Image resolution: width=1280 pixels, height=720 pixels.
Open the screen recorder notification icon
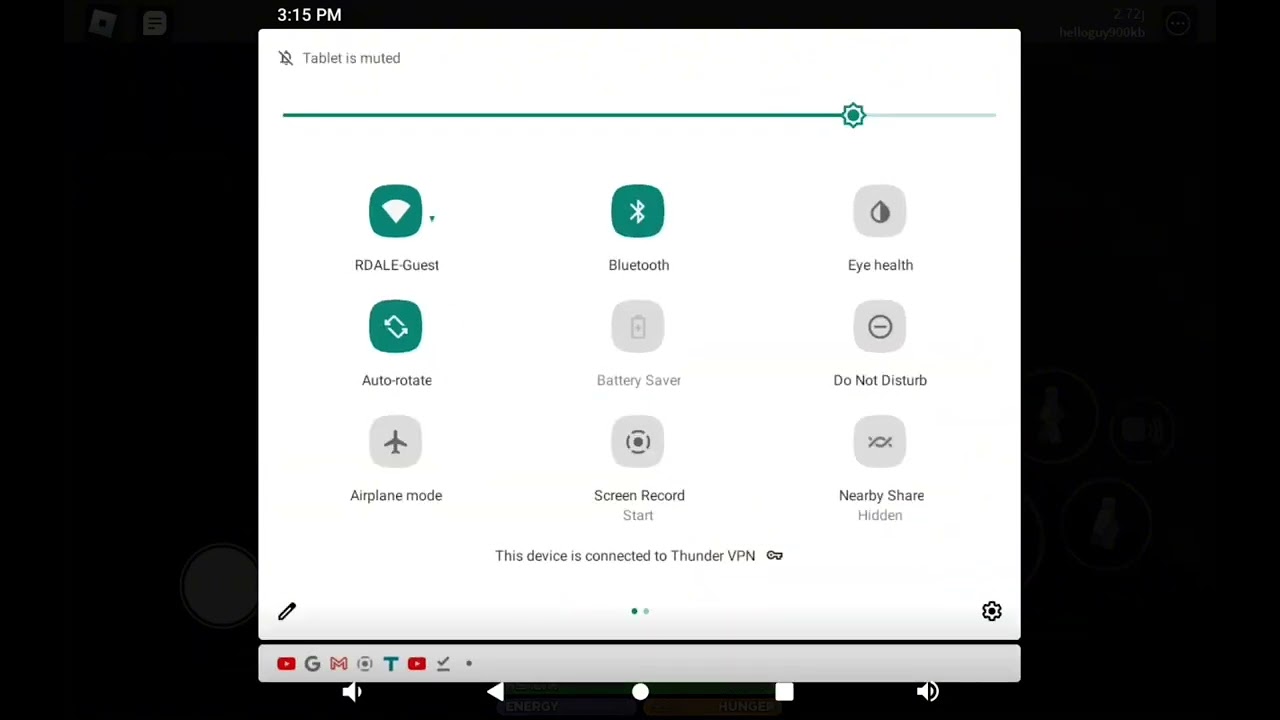pos(365,664)
